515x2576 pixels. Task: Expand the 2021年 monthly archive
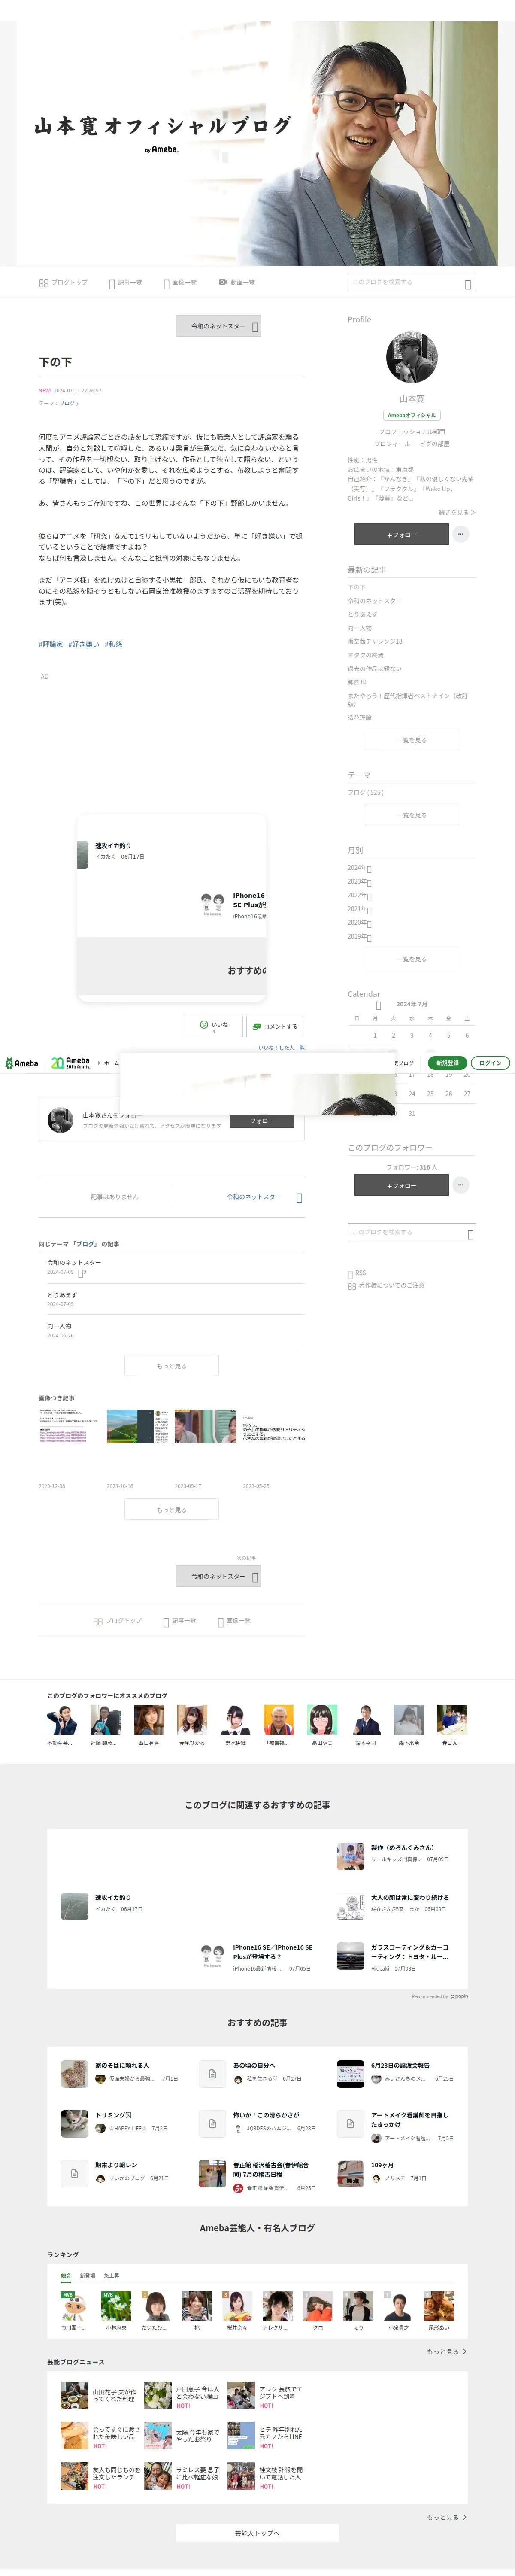coord(359,909)
